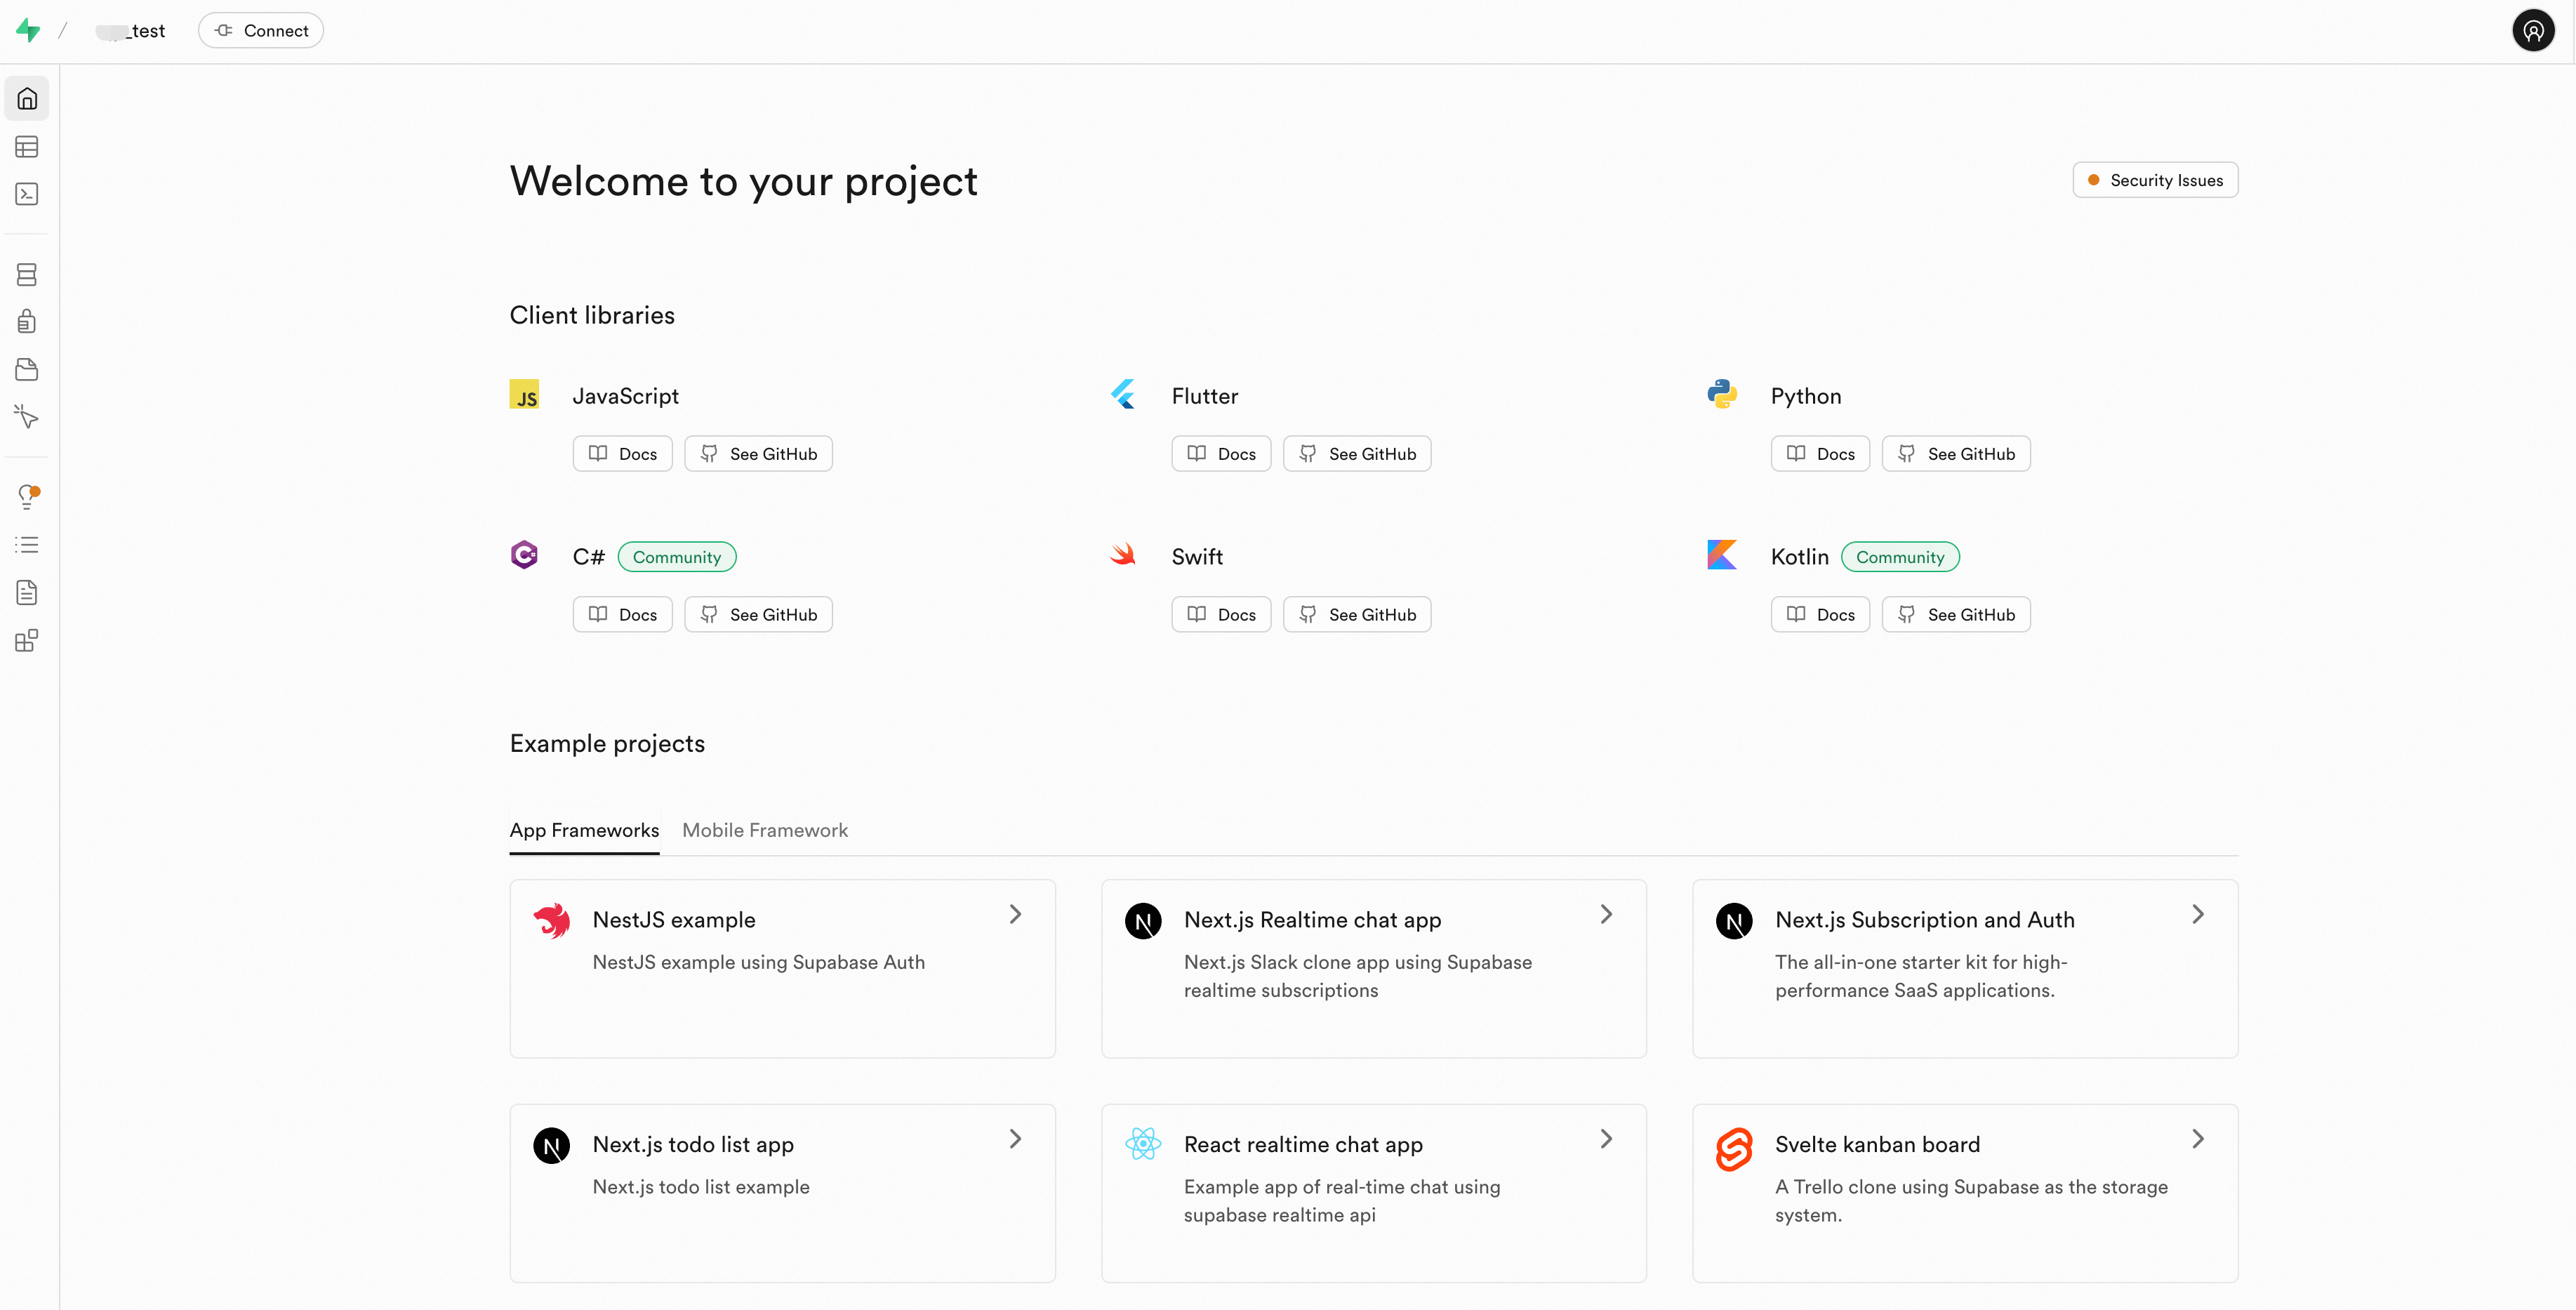
Task: Open the Kotlin Docs button
Action: tap(1820, 615)
